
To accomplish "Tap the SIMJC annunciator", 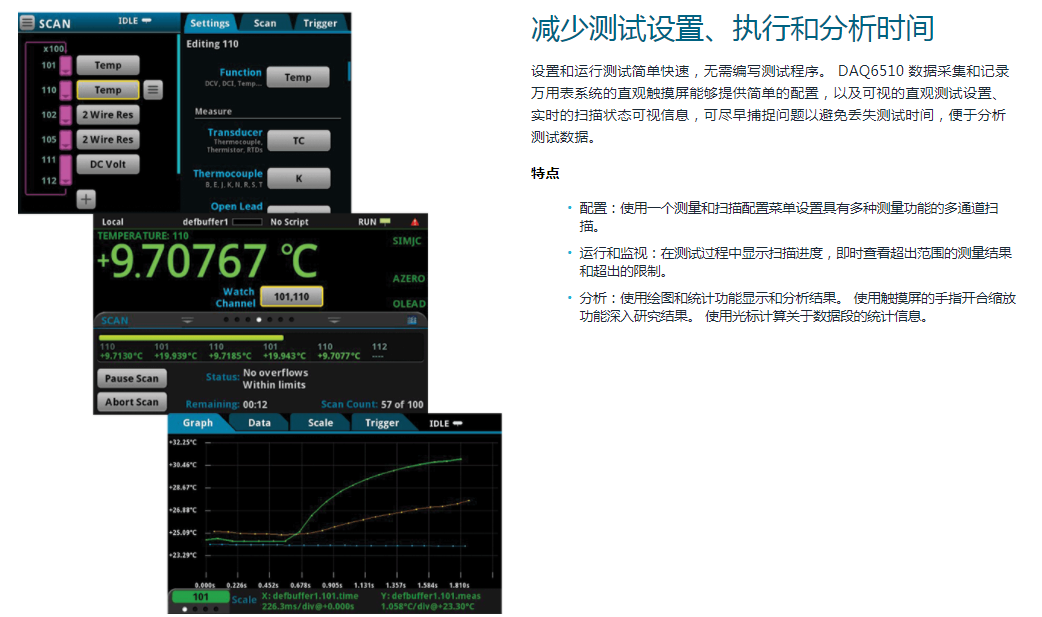I will 407,241.
